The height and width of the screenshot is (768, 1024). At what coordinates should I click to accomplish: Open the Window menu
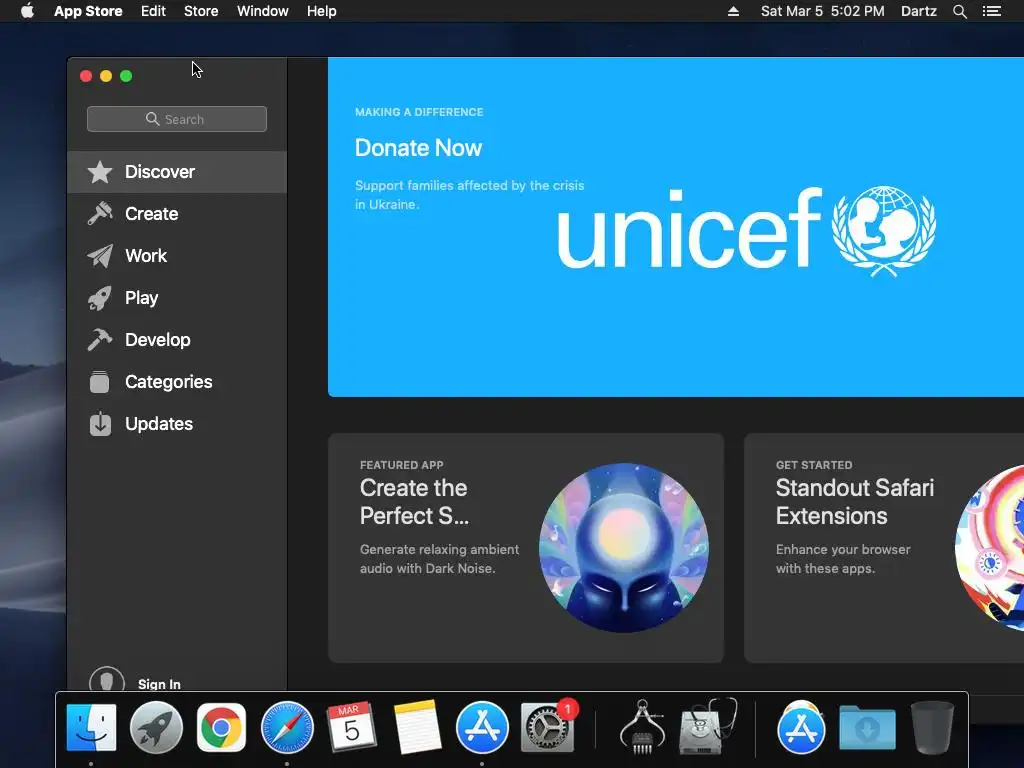(263, 11)
